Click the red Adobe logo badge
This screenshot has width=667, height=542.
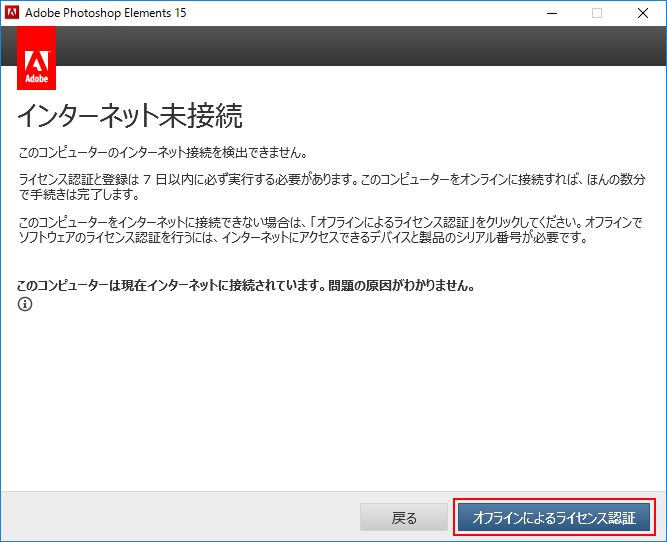[x=37, y=58]
